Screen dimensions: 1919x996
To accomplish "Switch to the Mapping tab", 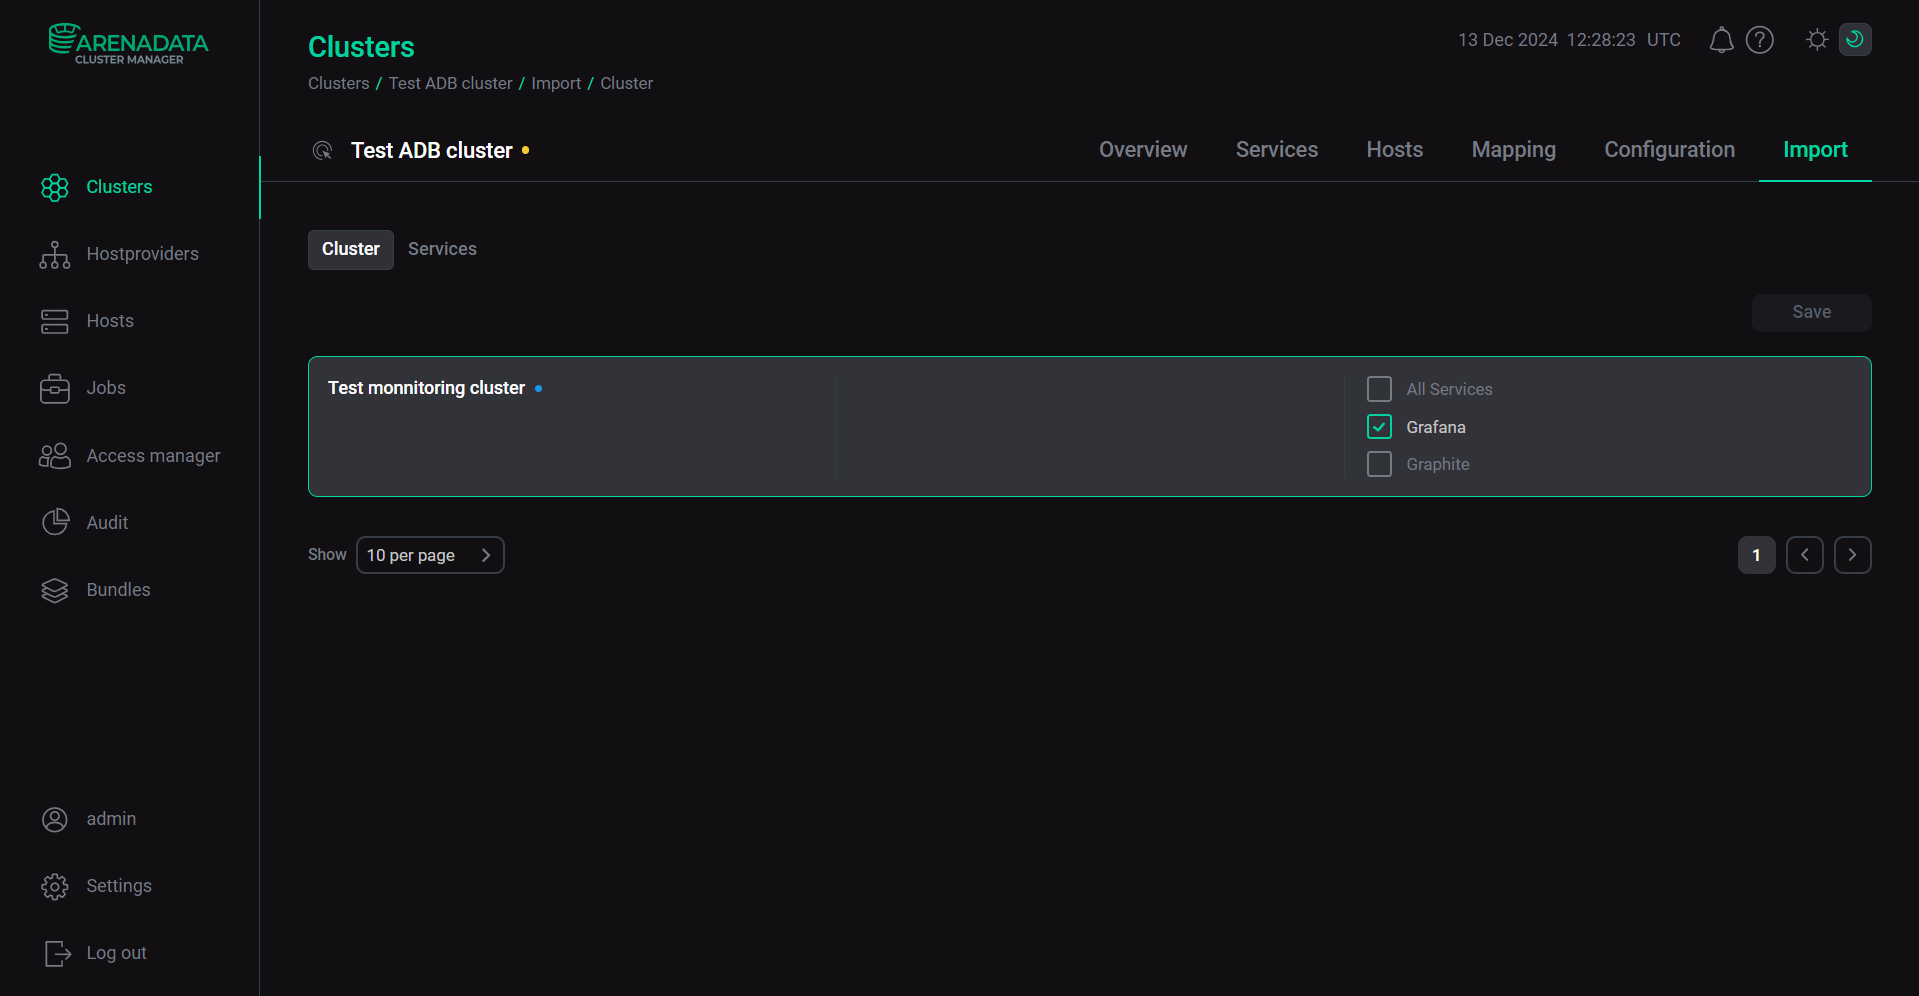I will [1514, 150].
